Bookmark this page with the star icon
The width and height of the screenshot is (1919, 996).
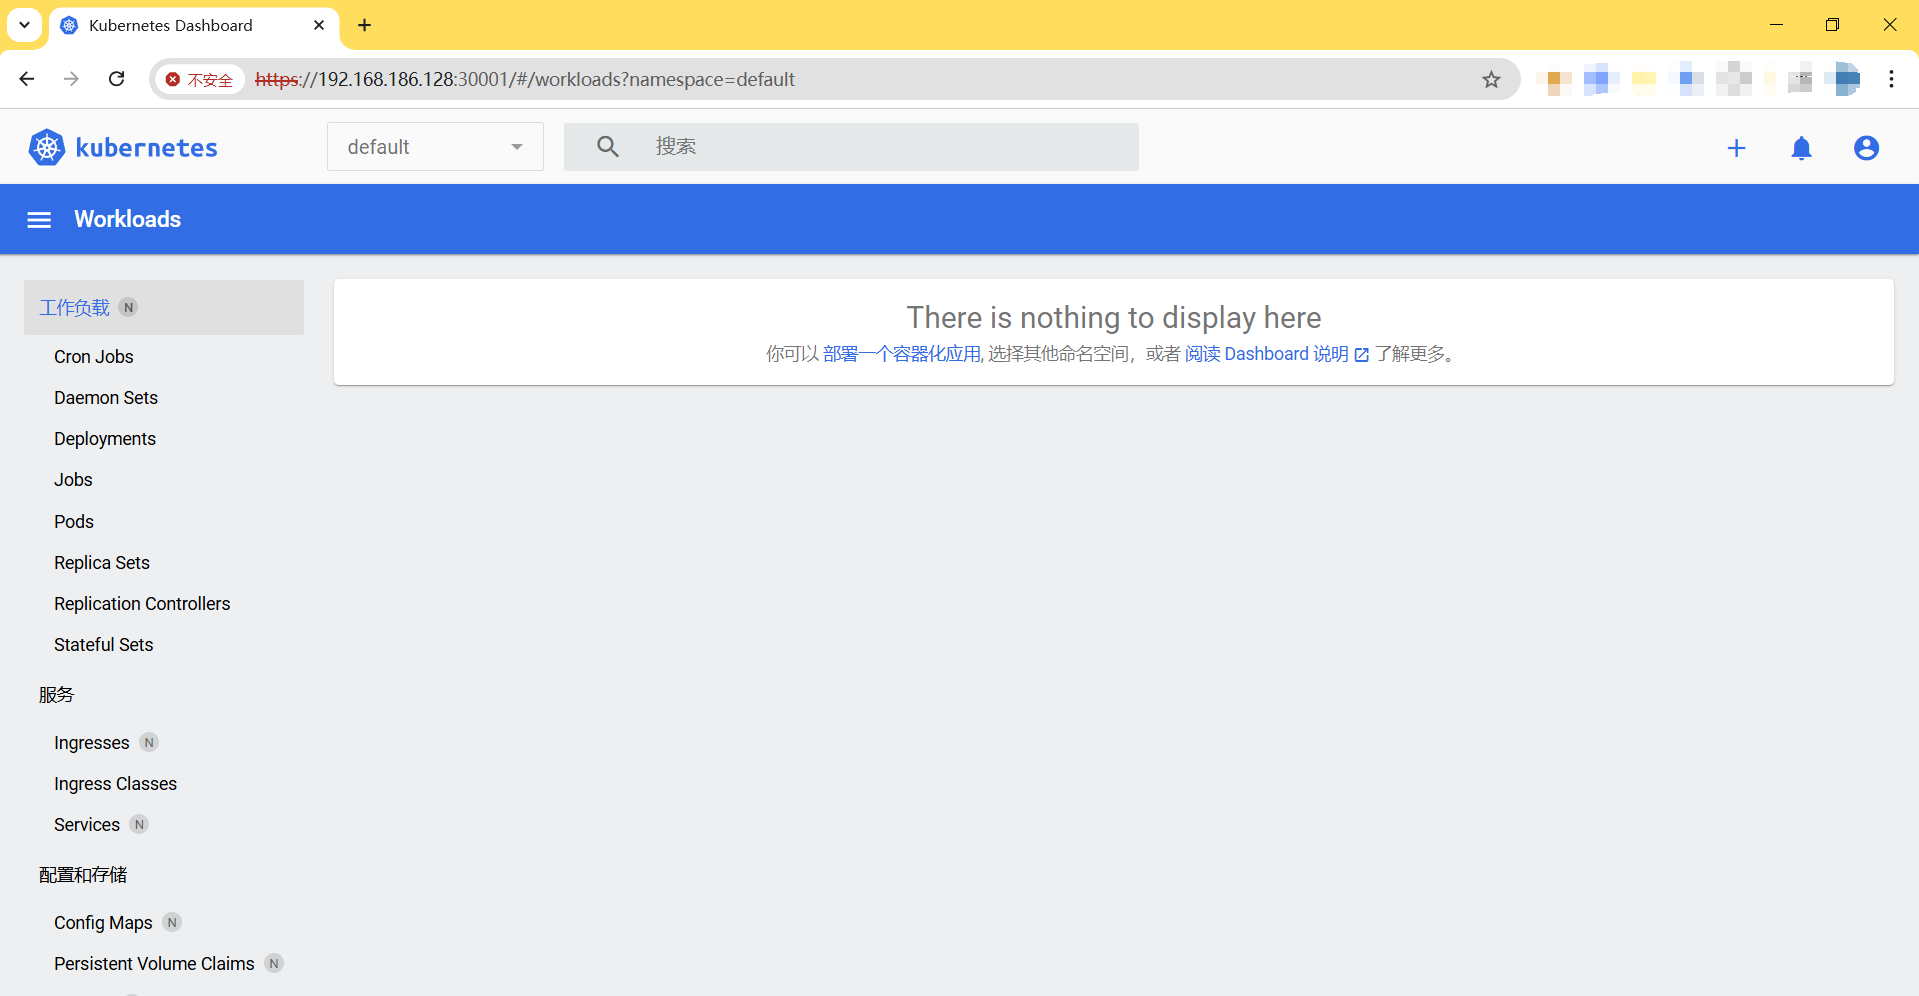(x=1491, y=80)
